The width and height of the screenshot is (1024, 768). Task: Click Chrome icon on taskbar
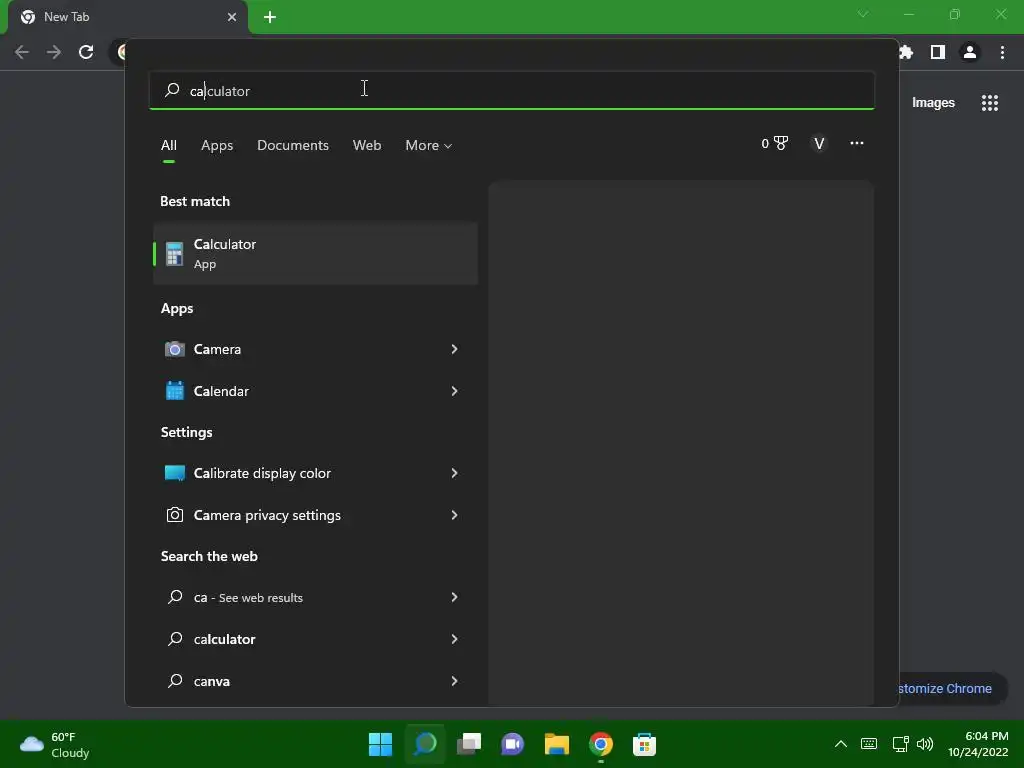pyautogui.click(x=601, y=744)
